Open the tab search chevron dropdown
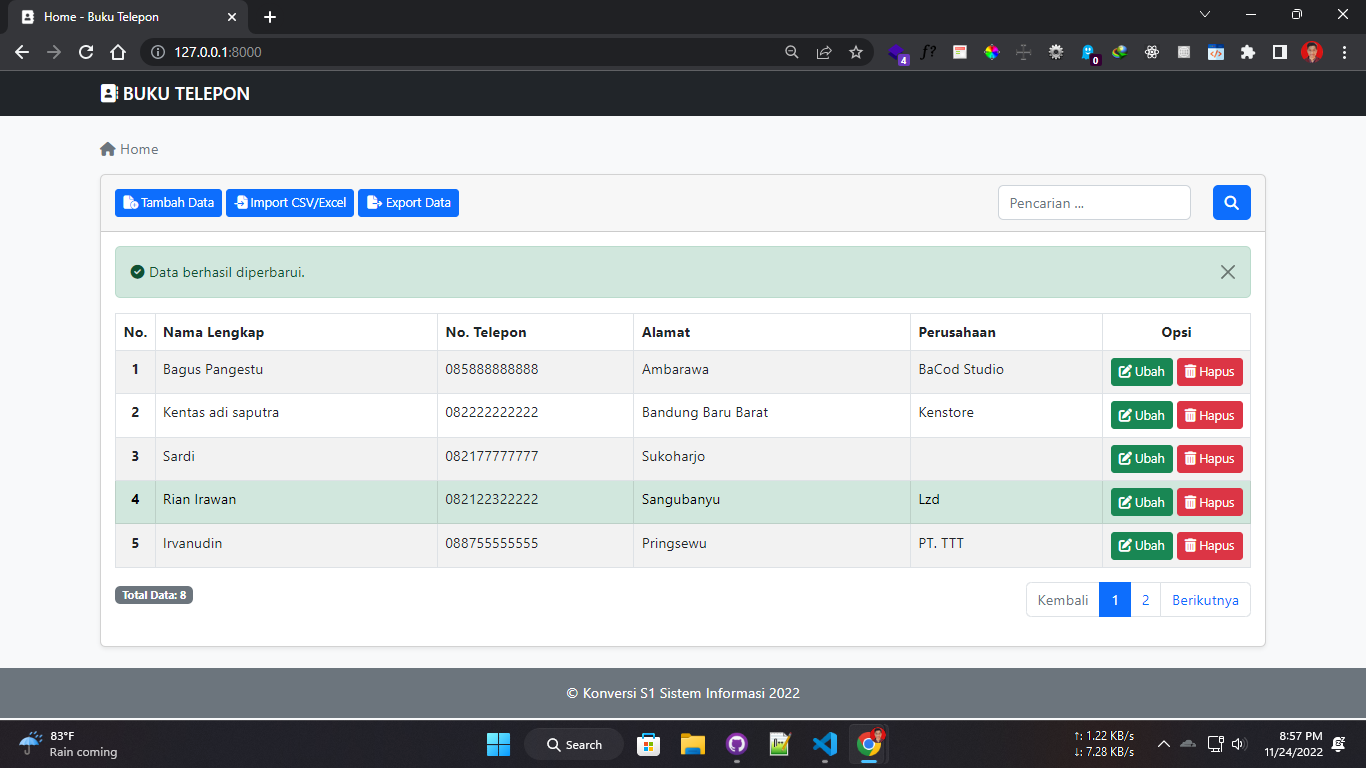Image resolution: width=1366 pixels, height=768 pixels. click(x=1205, y=14)
